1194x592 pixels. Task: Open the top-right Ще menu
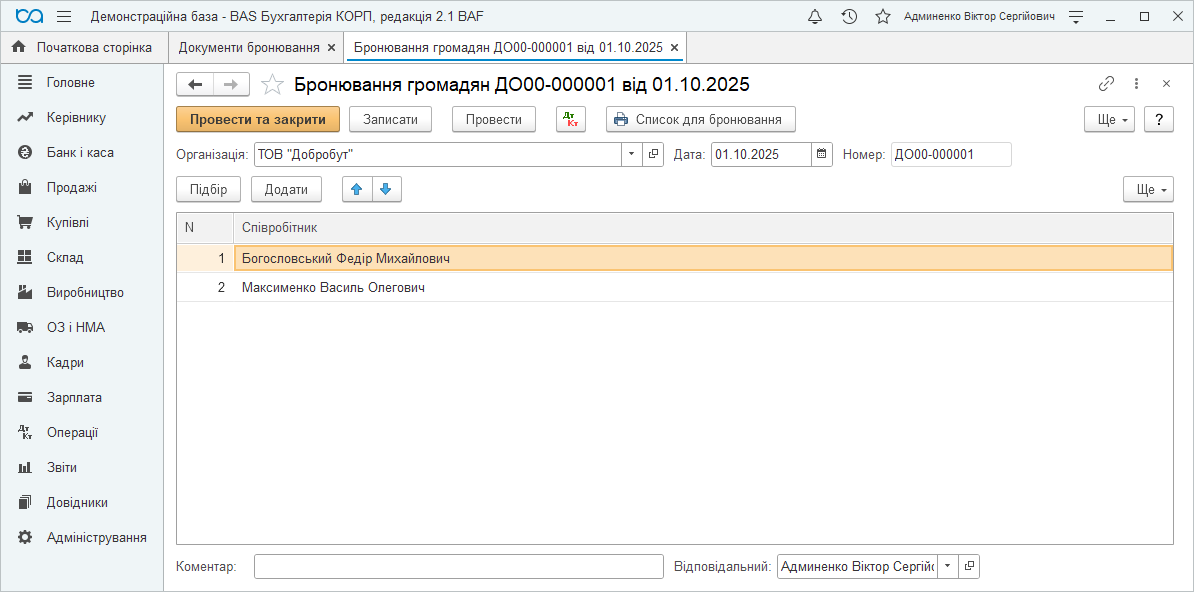coord(1110,119)
